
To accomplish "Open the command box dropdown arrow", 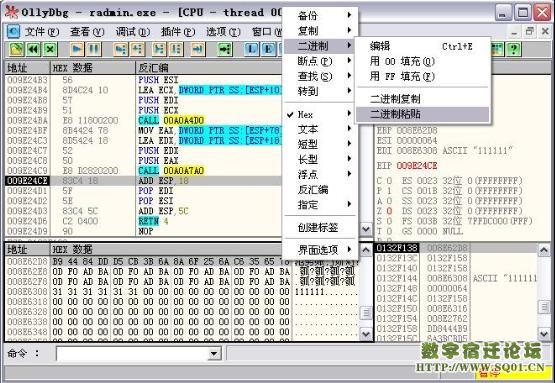I will 214,353.
